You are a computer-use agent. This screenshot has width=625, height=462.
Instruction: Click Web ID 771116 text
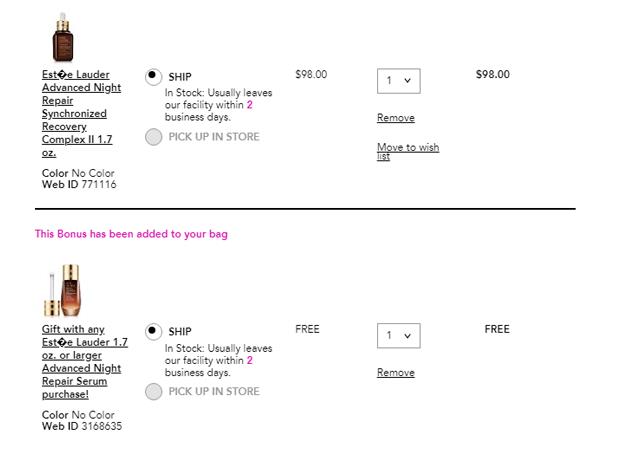79,185
